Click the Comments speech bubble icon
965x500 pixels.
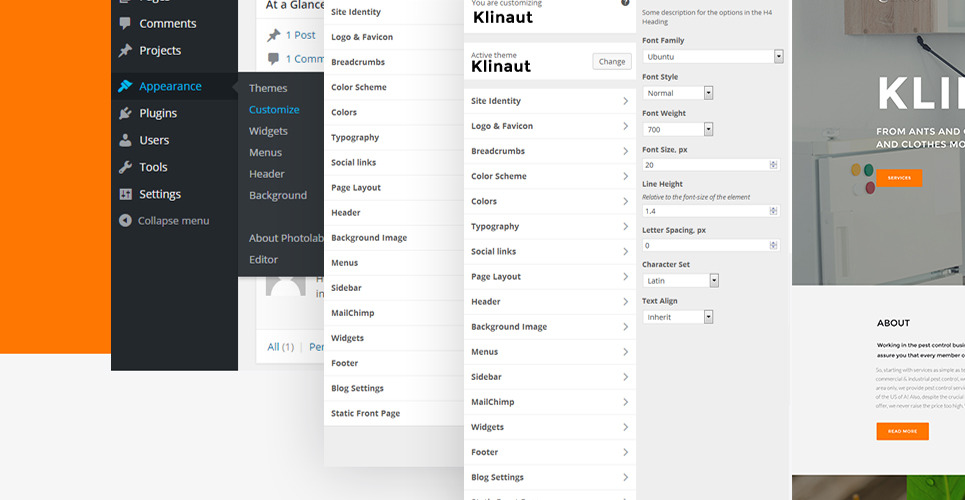pyautogui.click(x=125, y=23)
